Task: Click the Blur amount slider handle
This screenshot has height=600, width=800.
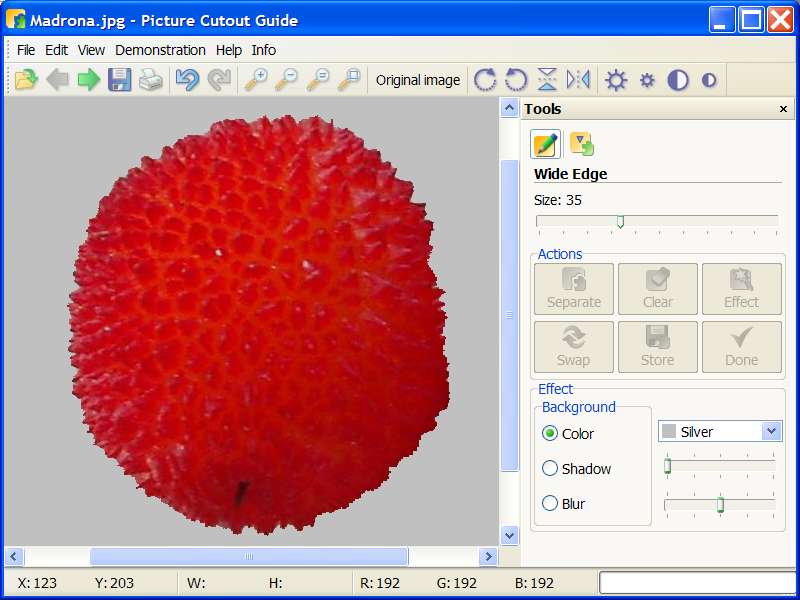Action: [720, 505]
